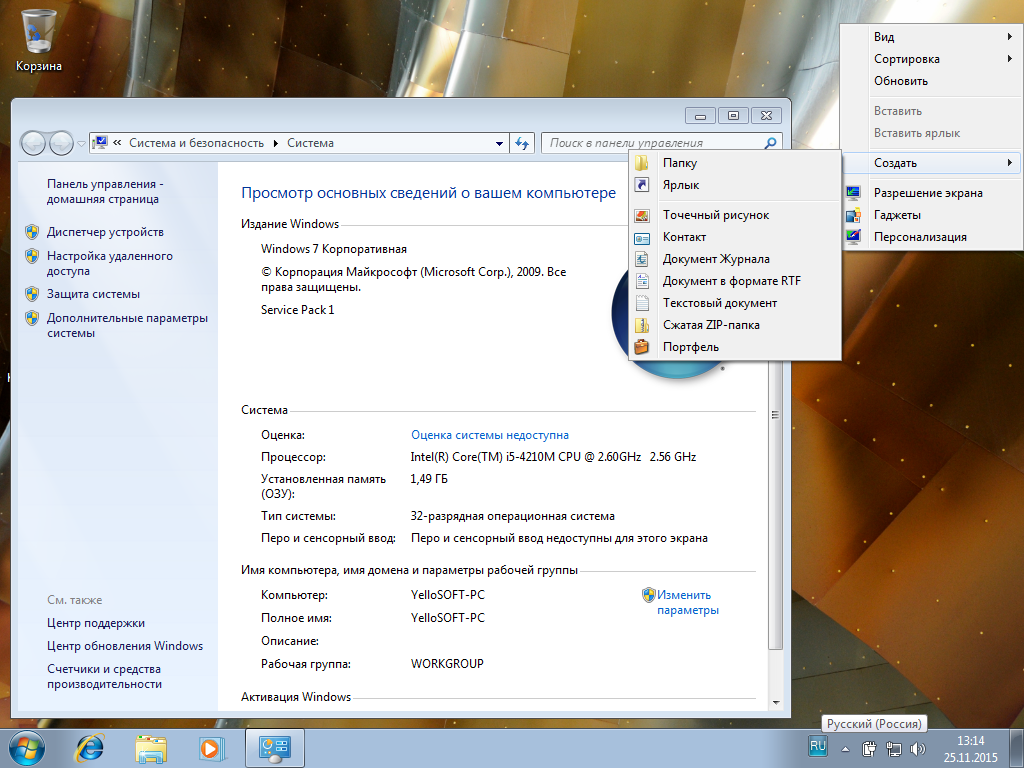Click shield icon beside Защита системы
Screen dimensions: 1024x768
pyautogui.click(x=32, y=294)
